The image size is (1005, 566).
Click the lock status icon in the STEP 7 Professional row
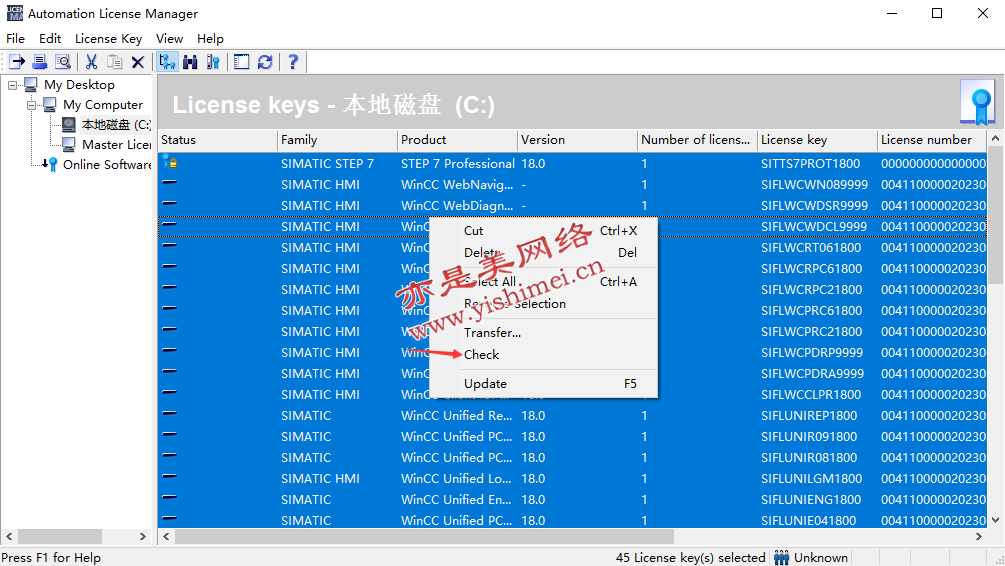pyautogui.click(x=170, y=162)
